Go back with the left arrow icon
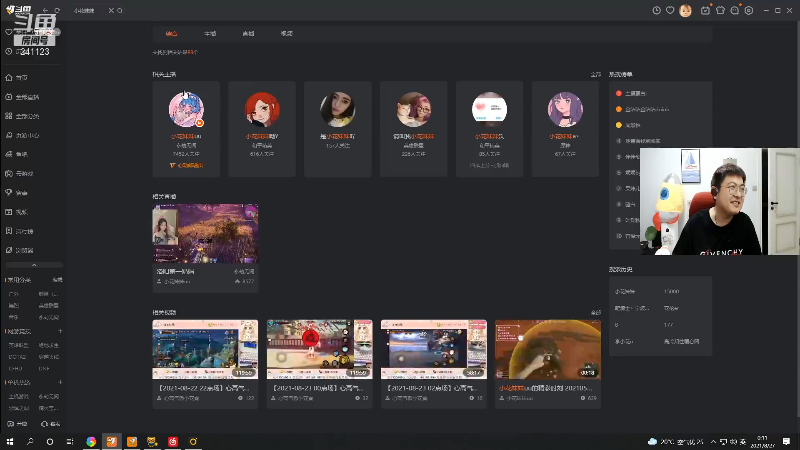Image resolution: width=800 pixels, height=450 pixels. tap(45, 10)
